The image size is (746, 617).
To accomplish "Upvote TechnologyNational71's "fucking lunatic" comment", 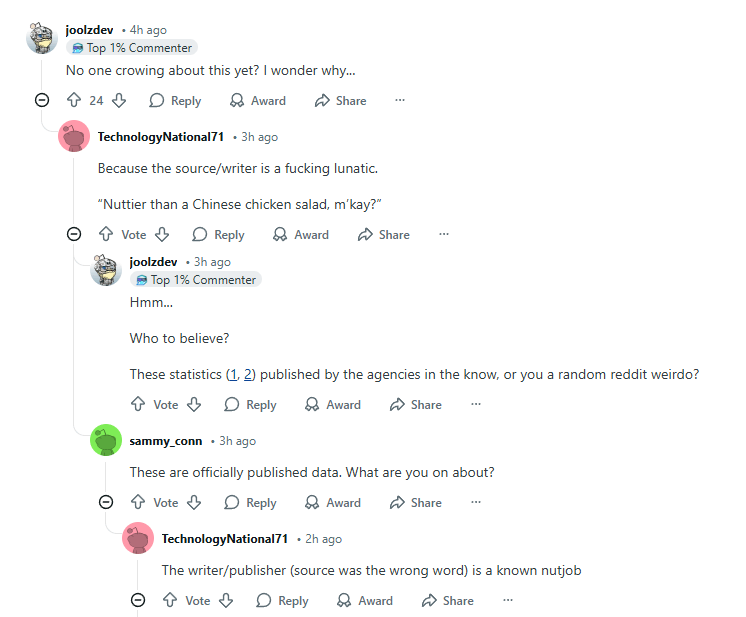I will click(105, 234).
